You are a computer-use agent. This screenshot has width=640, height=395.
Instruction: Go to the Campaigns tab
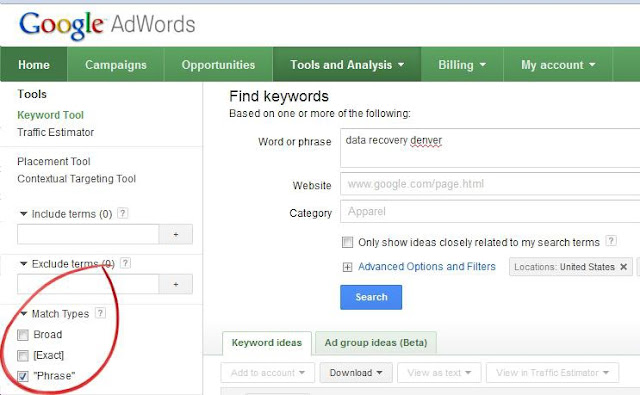[116, 64]
